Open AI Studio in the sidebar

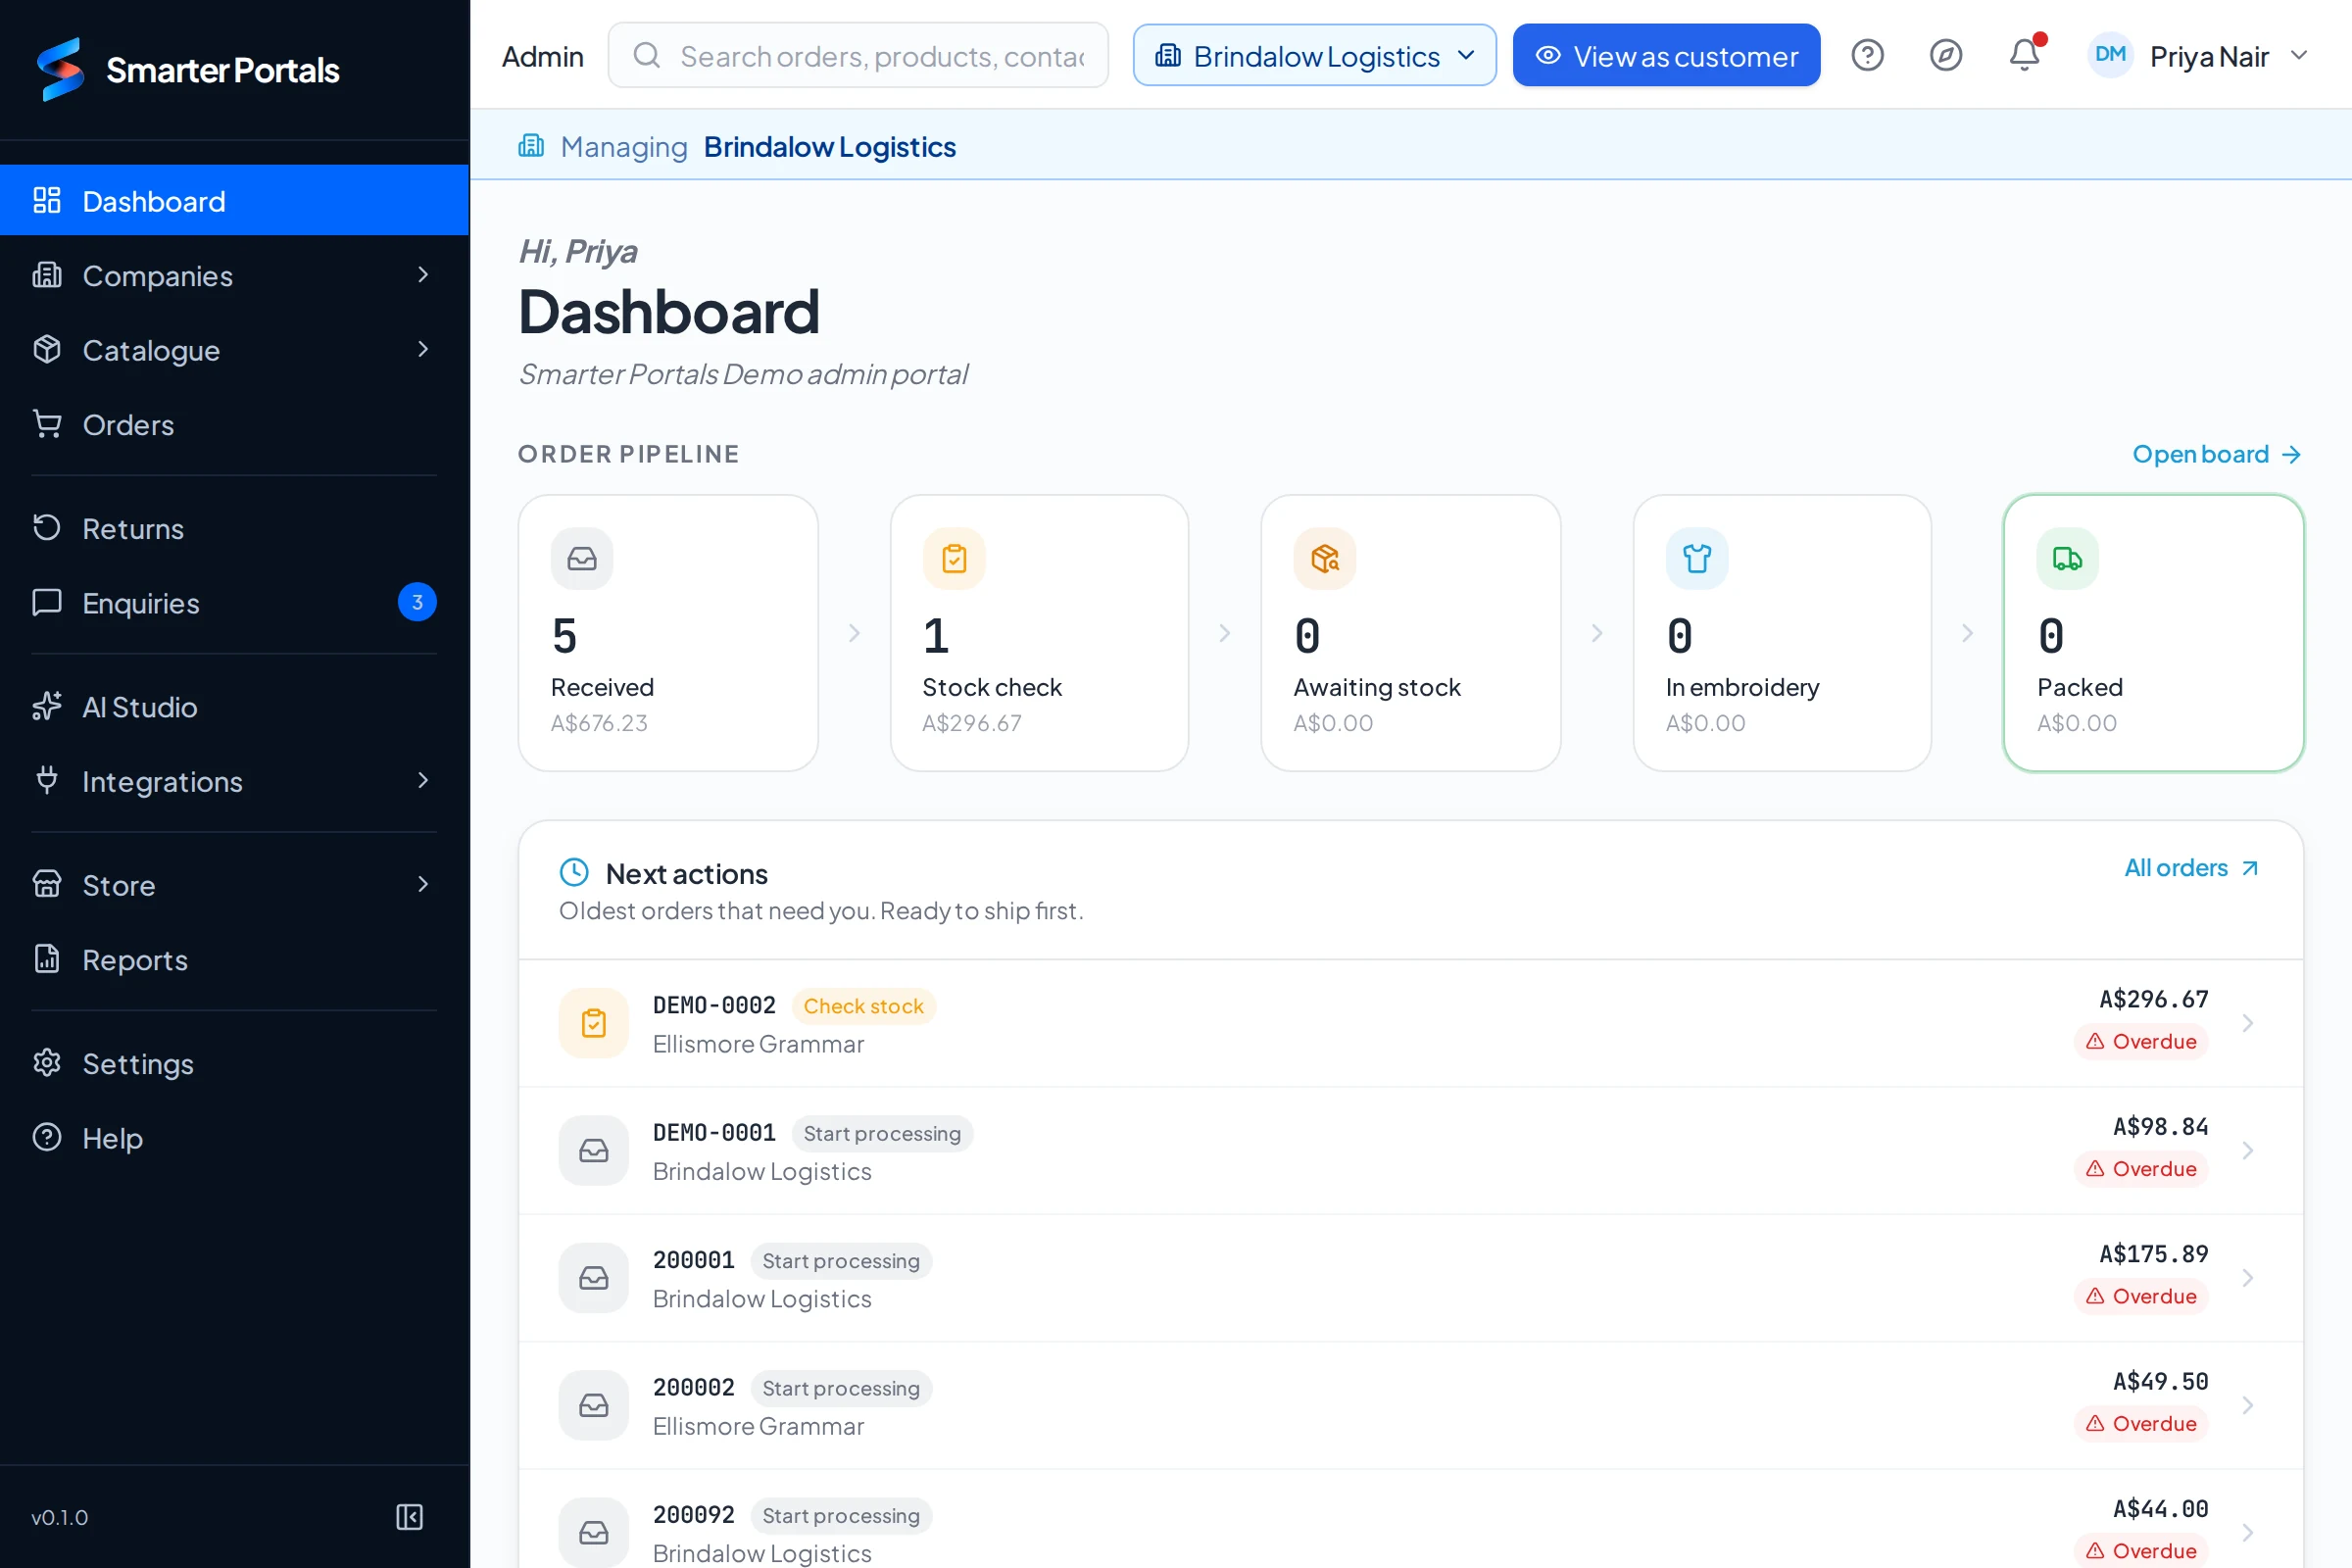pos(234,707)
